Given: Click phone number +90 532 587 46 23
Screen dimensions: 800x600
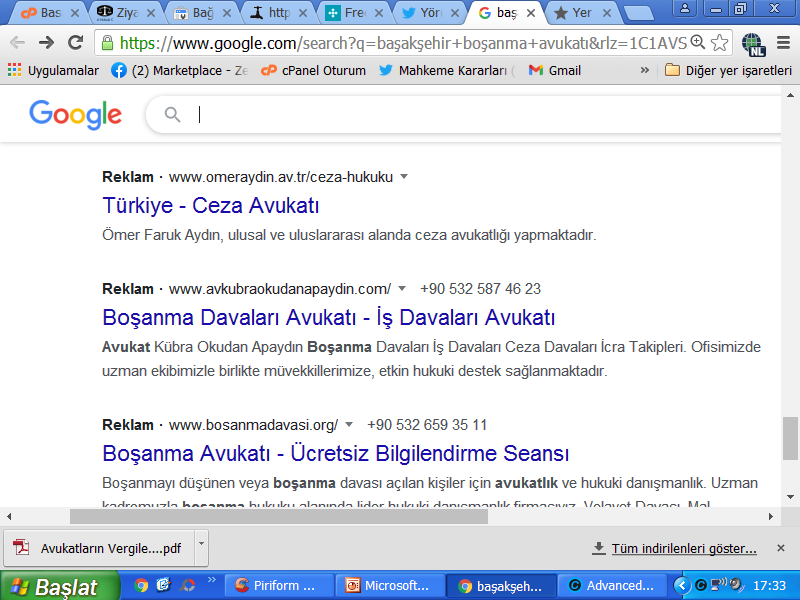Looking at the screenshot, I should click(x=480, y=289).
